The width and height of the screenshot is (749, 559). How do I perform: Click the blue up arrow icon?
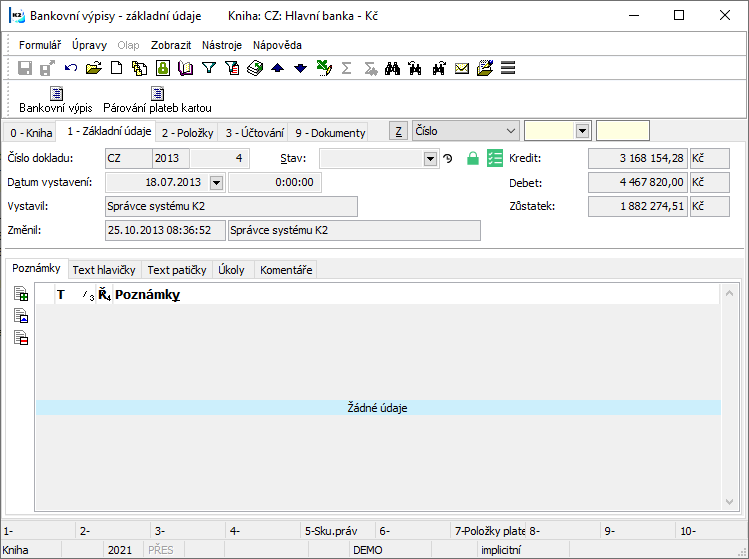pyautogui.click(x=278, y=68)
